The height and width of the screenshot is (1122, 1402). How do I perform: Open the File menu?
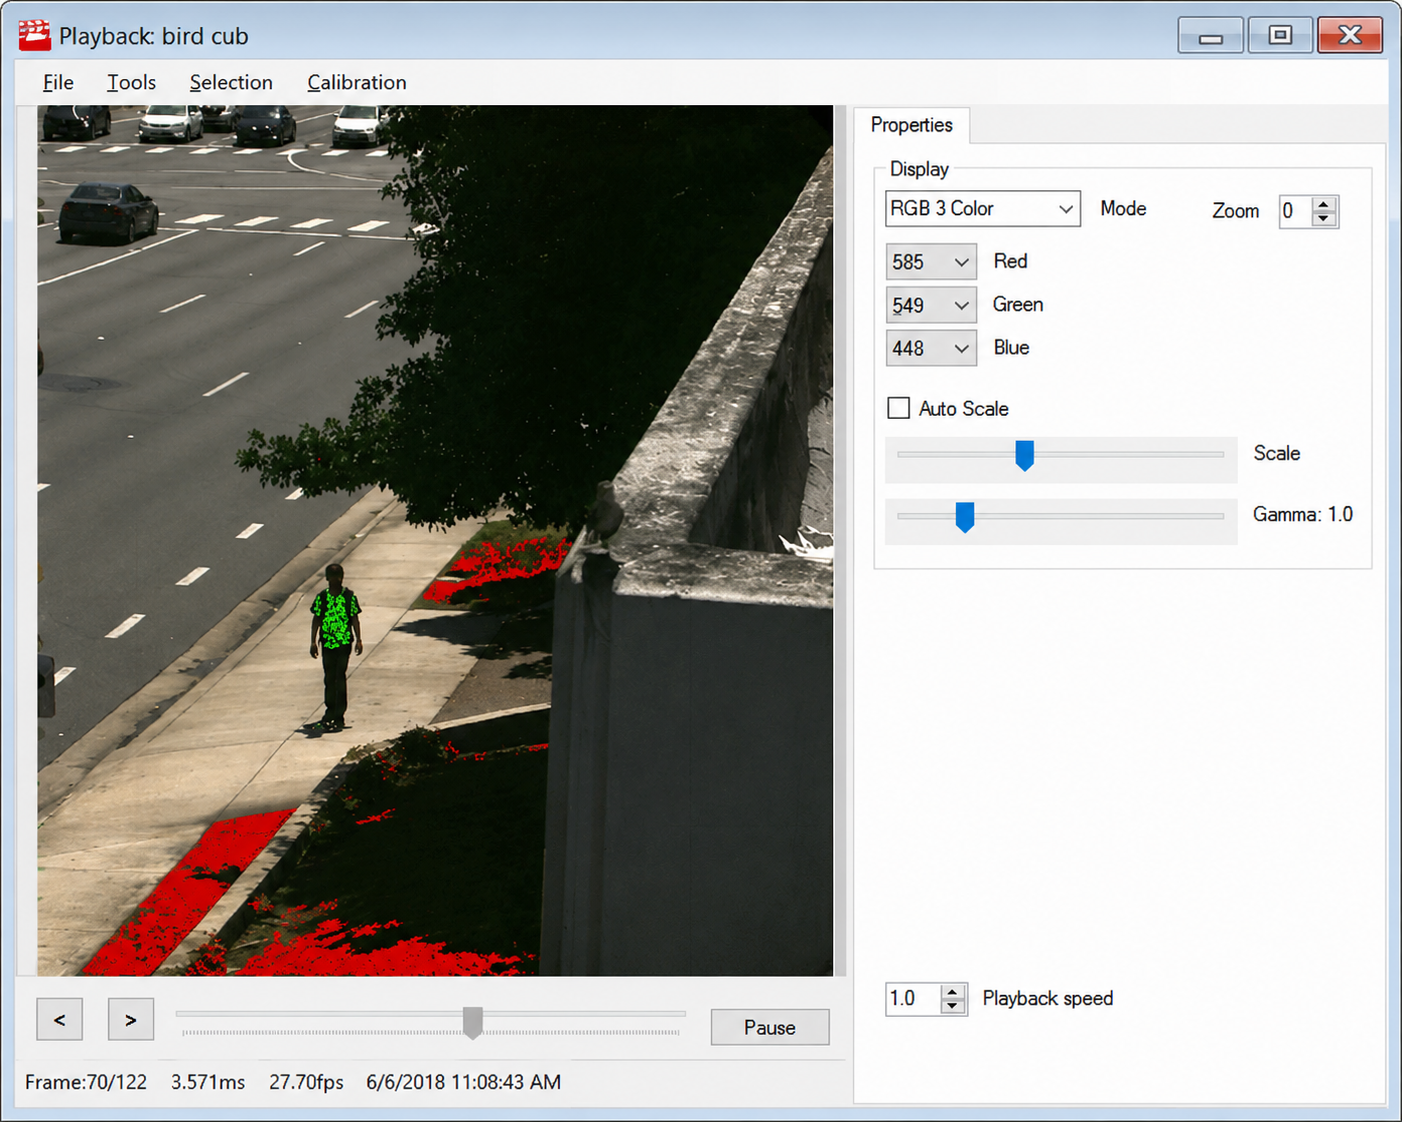pos(58,82)
